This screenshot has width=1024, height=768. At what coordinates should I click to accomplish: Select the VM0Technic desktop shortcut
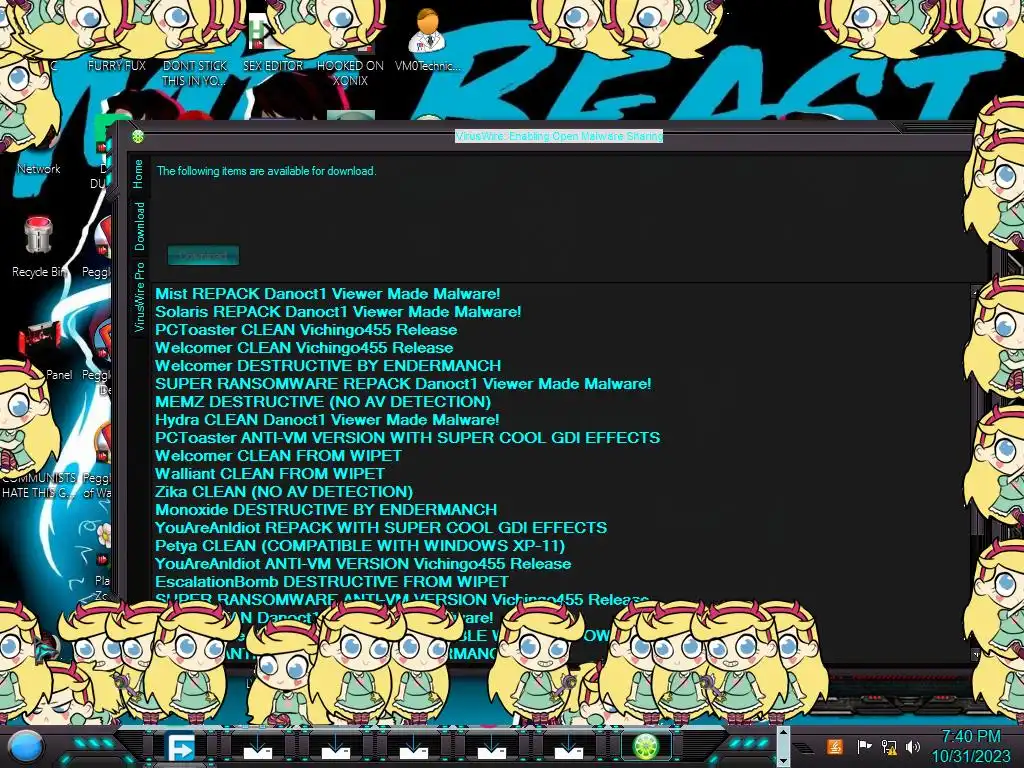pyautogui.click(x=428, y=40)
